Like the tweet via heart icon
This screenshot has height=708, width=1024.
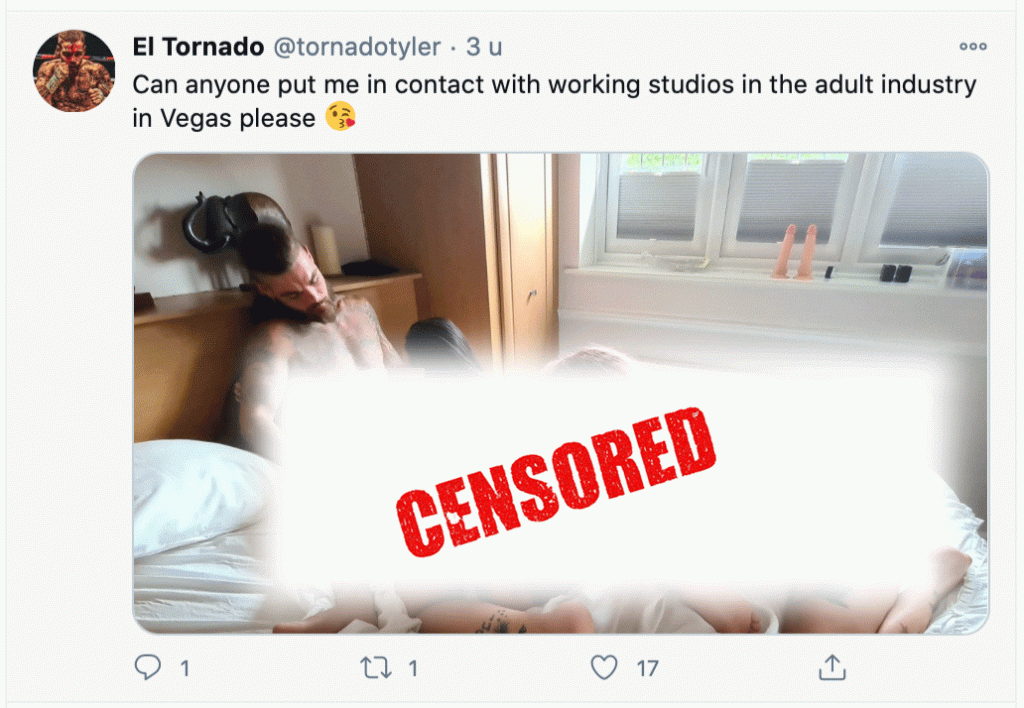click(603, 668)
